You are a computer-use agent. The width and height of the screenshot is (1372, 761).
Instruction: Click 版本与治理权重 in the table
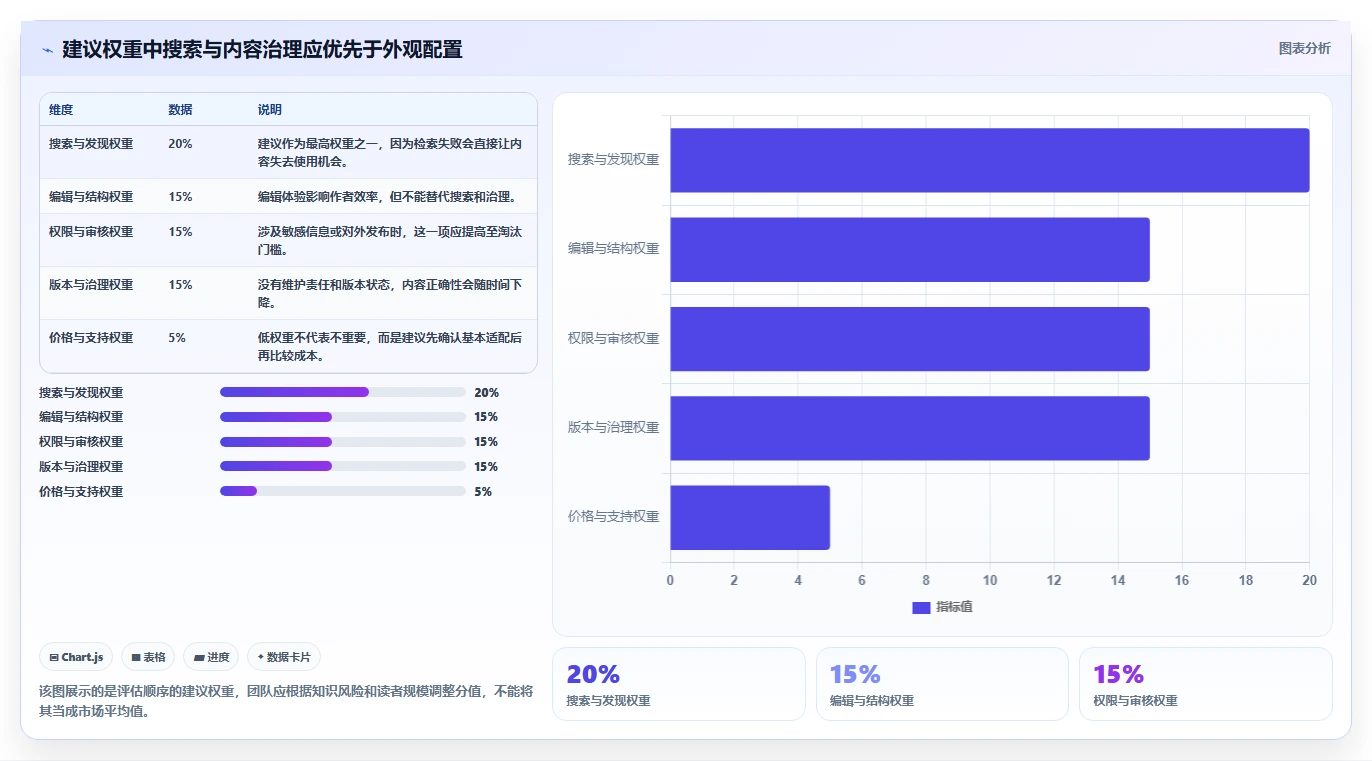pos(91,285)
